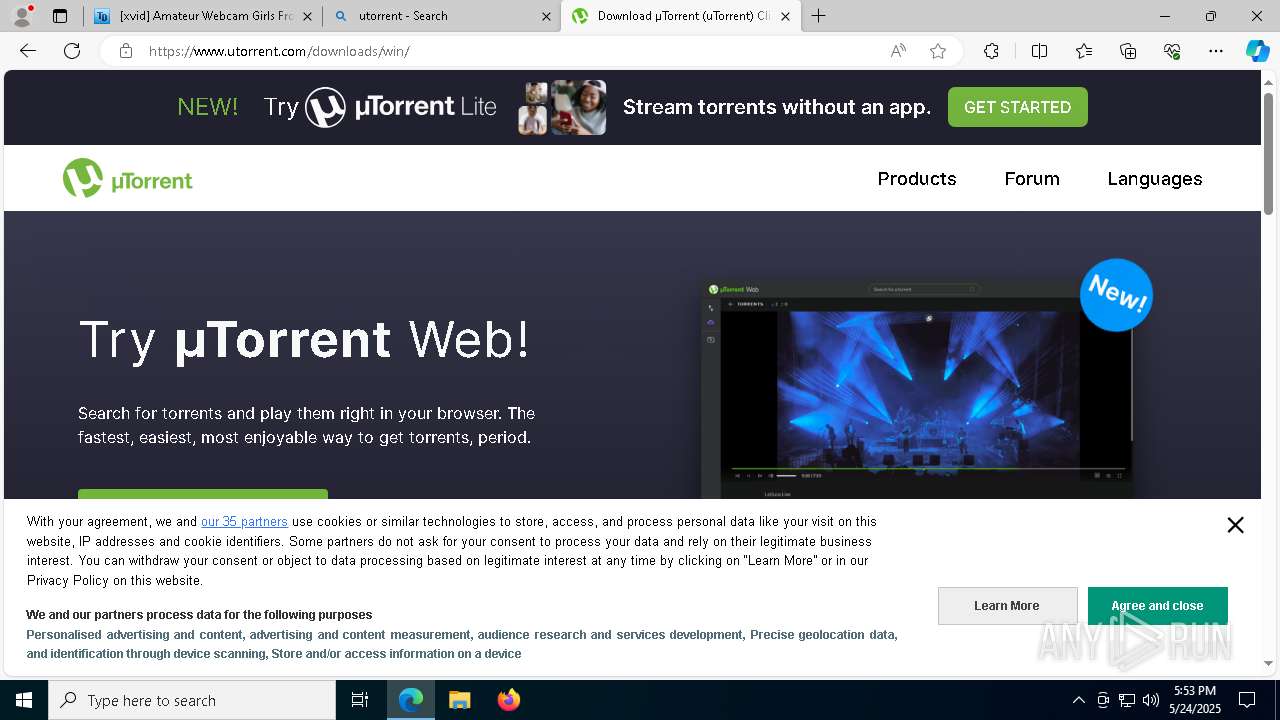Image resolution: width=1280 pixels, height=720 pixels.
Task: Click the taskbar clock showing 5:53 PM
Action: point(1195,700)
